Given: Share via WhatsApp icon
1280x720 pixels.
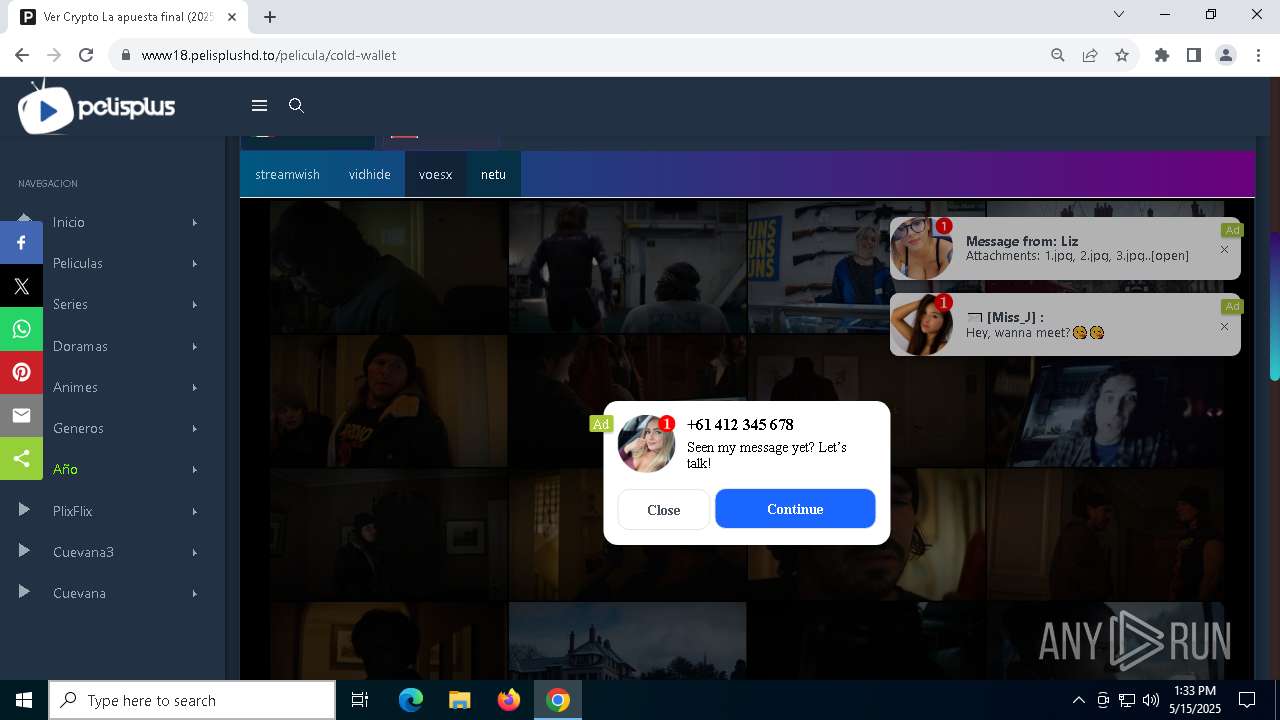Looking at the screenshot, I should tap(21, 329).
